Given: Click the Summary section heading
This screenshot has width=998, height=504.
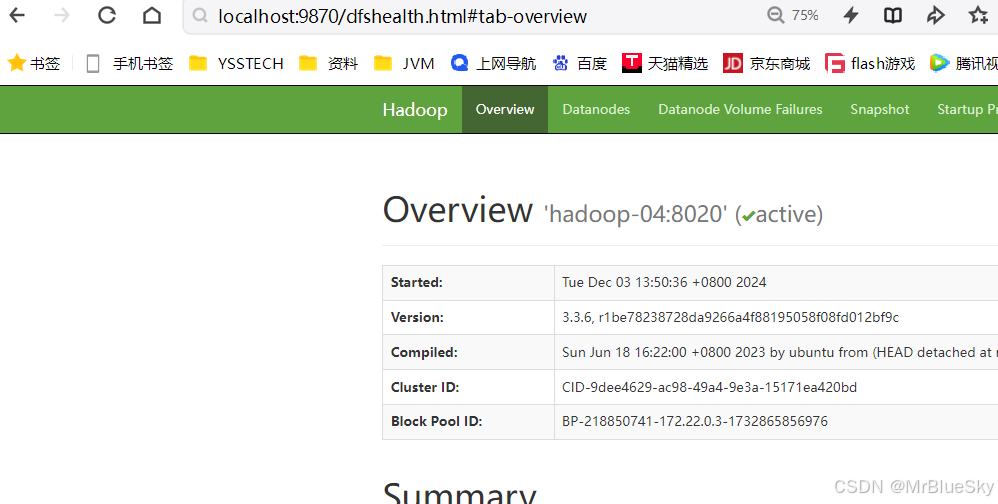Looking at the screenshot, I should point(460,492).
